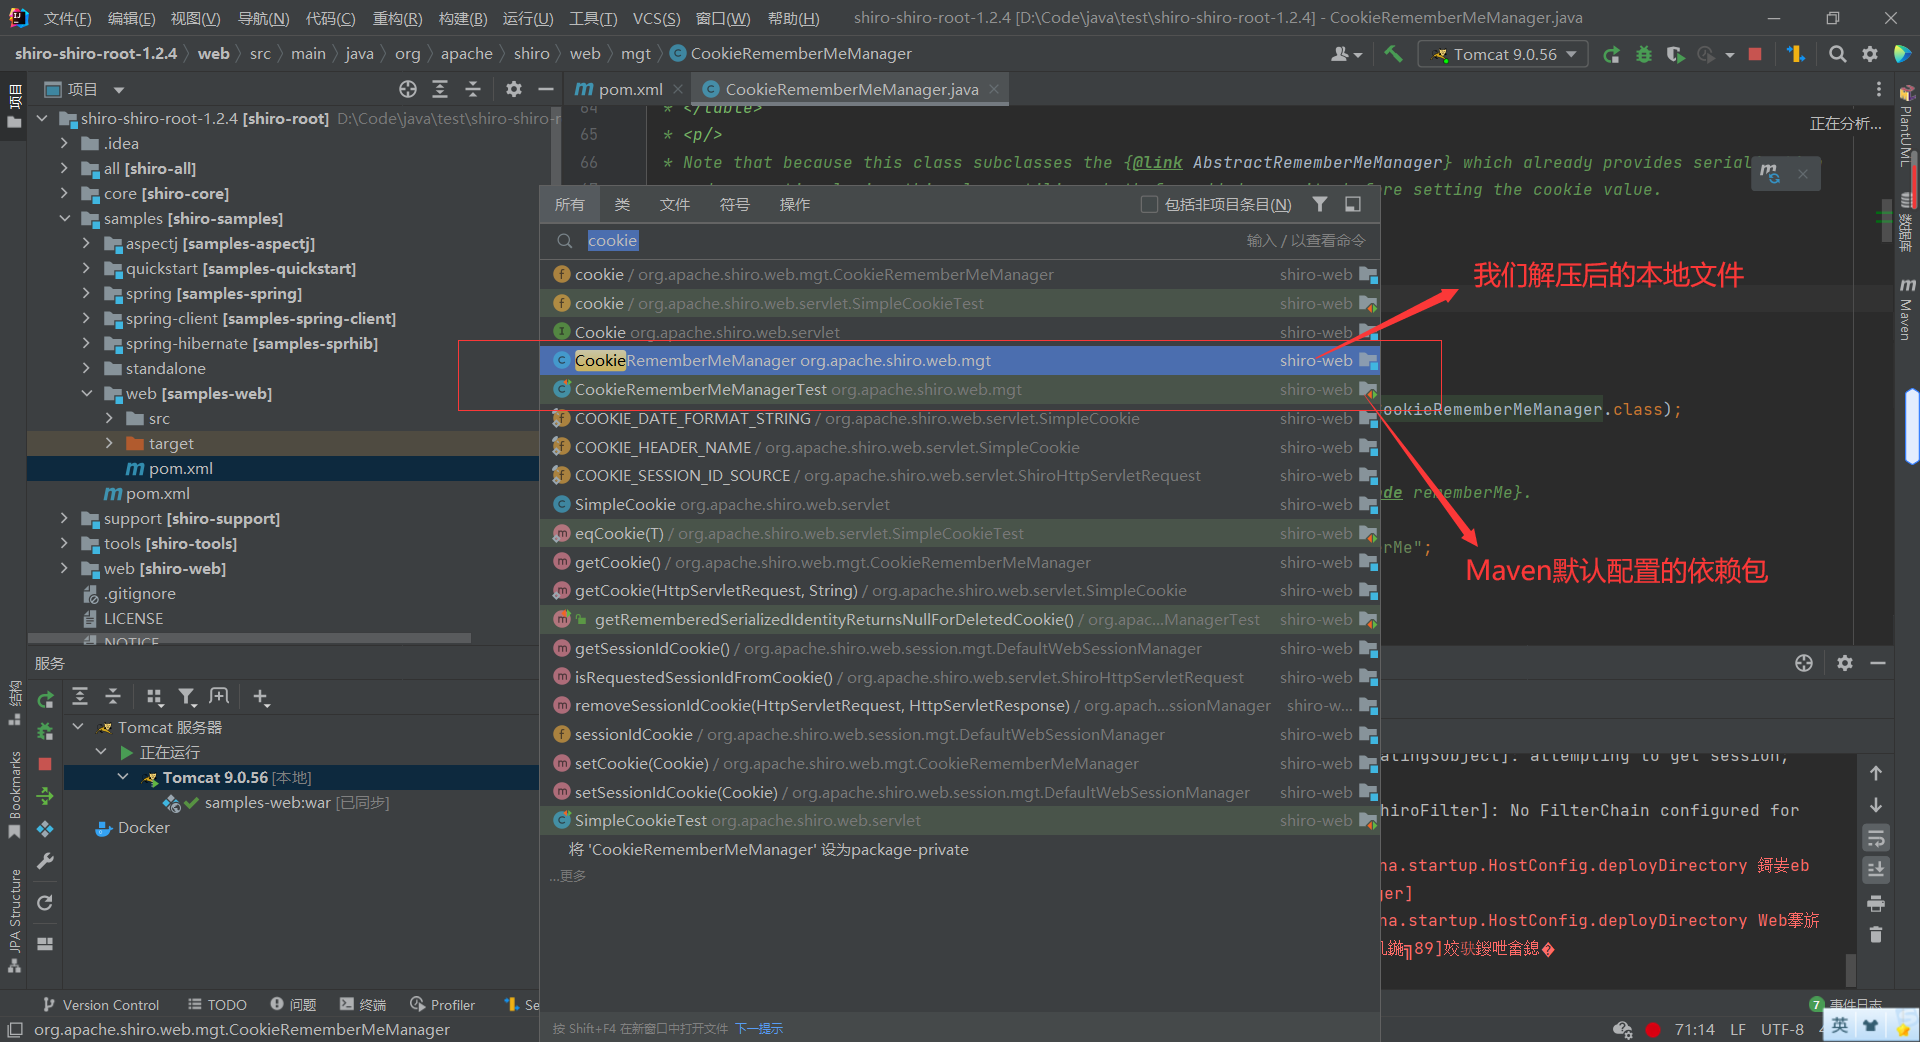Open the 文件(F) menu
Viewport: 1920px width, 1042px height.
coord(68,18)
